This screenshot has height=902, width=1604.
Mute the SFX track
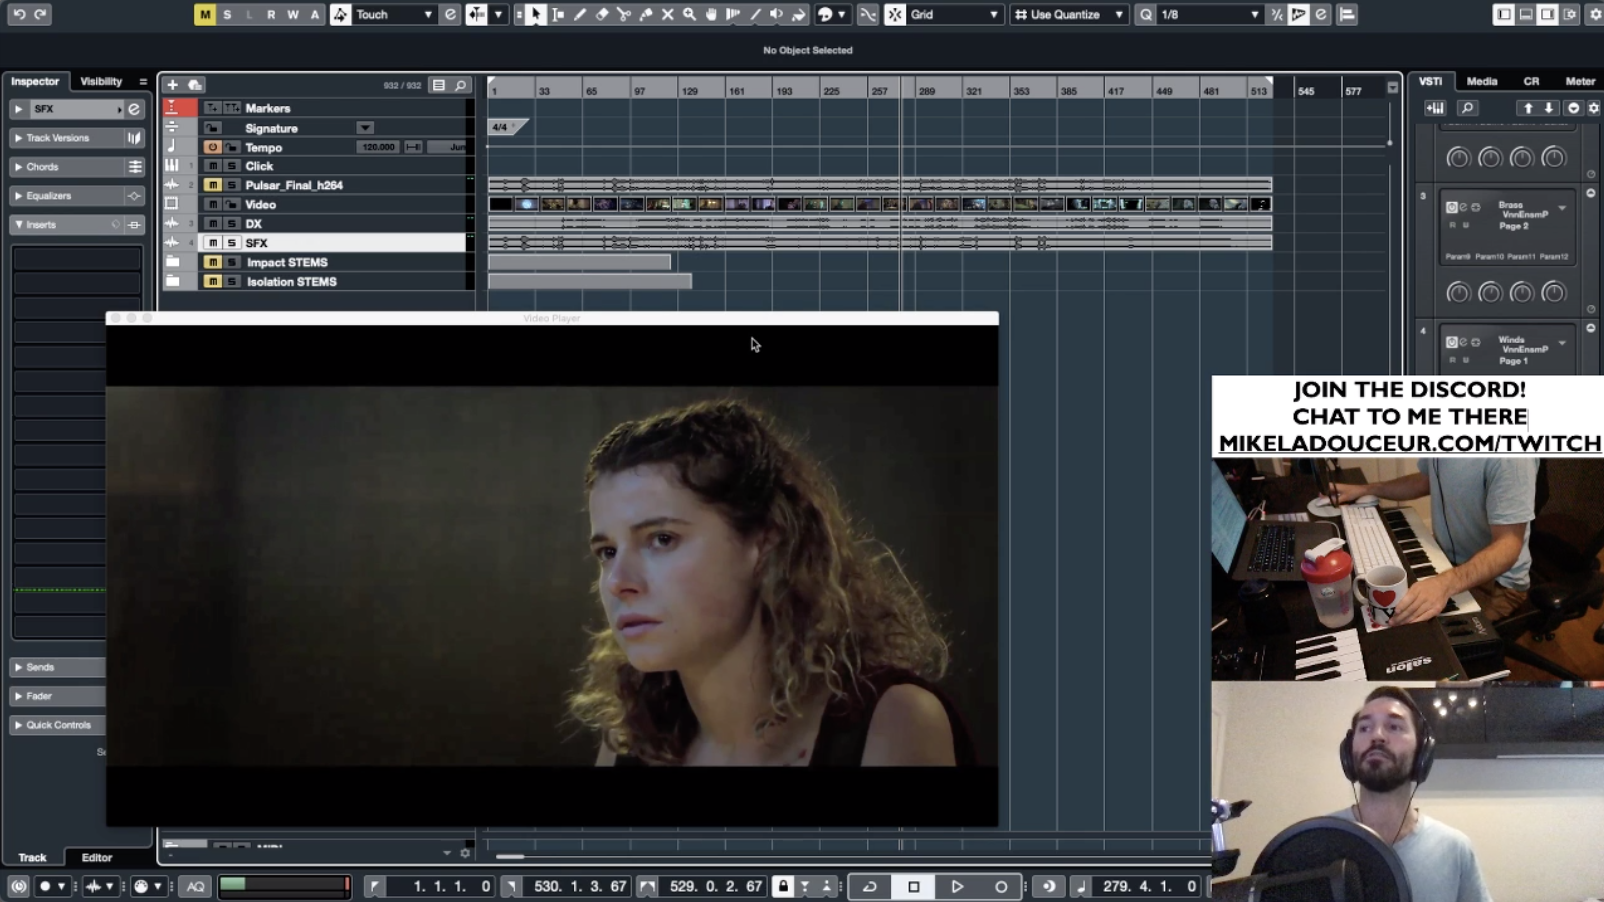click(x=213, y=243)
